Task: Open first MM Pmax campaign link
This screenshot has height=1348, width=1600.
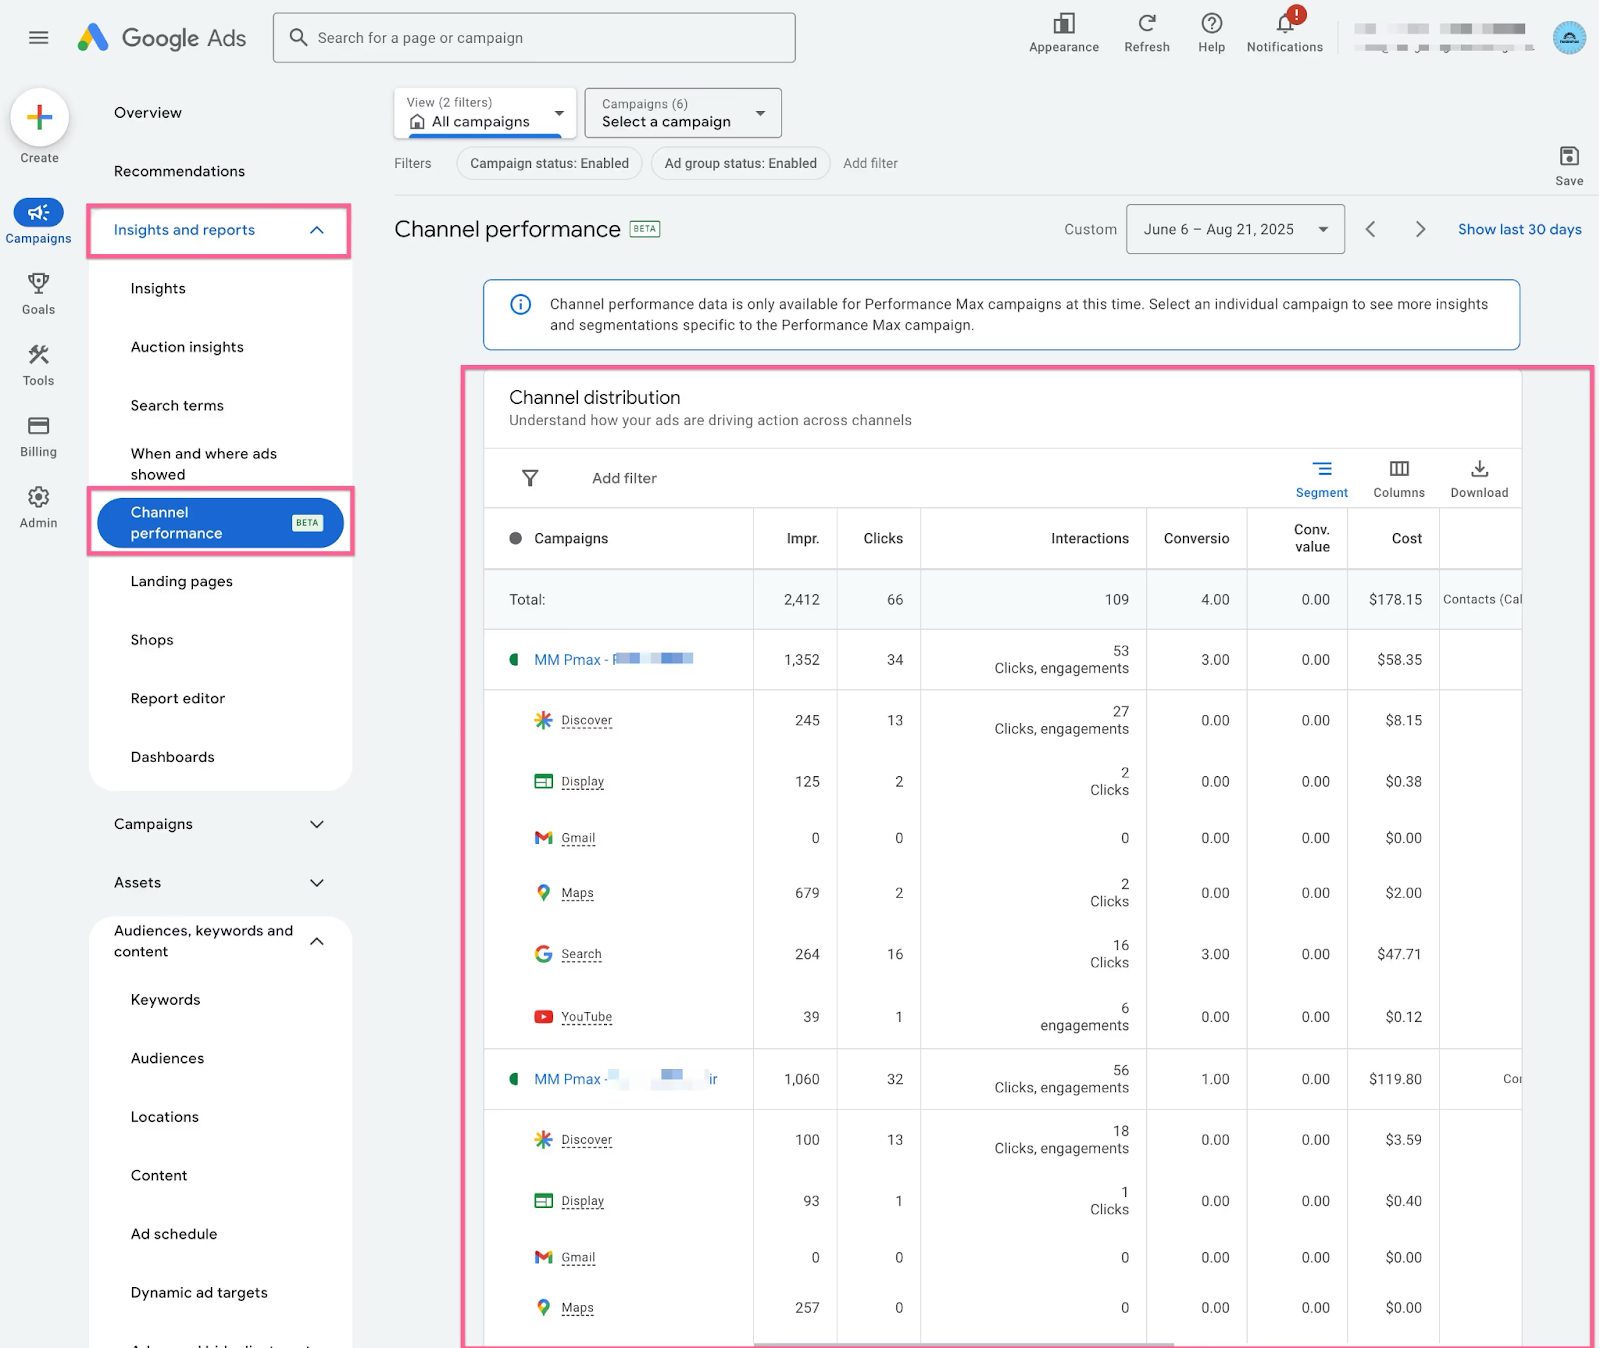Action: tap(613, 659)
